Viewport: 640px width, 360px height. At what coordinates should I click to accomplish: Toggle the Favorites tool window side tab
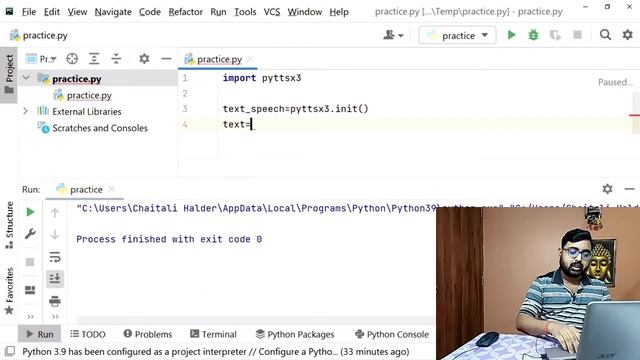(9, 291)
